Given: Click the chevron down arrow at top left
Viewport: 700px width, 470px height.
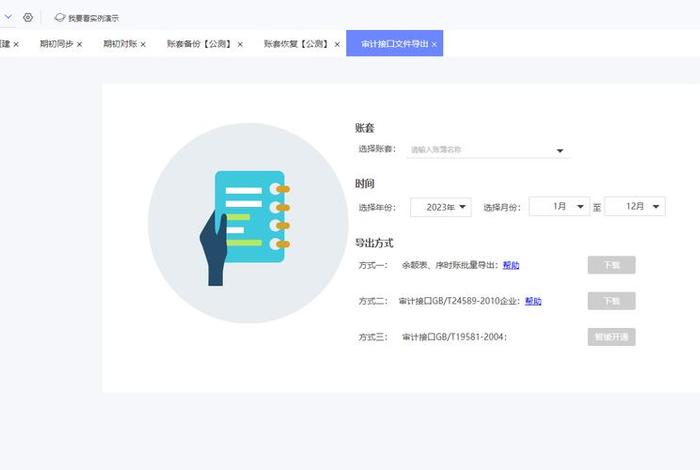Looking at the screenshot, I should click(8, 17).
